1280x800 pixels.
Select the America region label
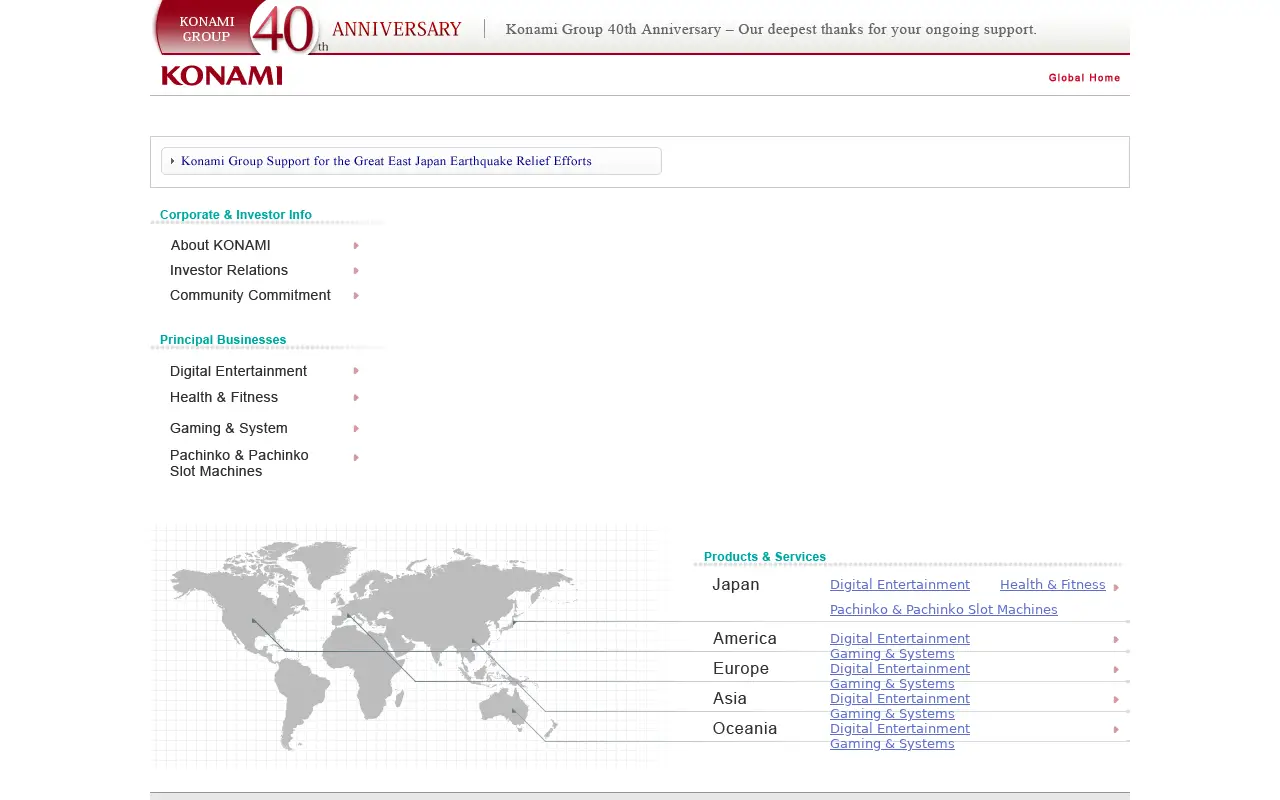[x=745, y=639]
